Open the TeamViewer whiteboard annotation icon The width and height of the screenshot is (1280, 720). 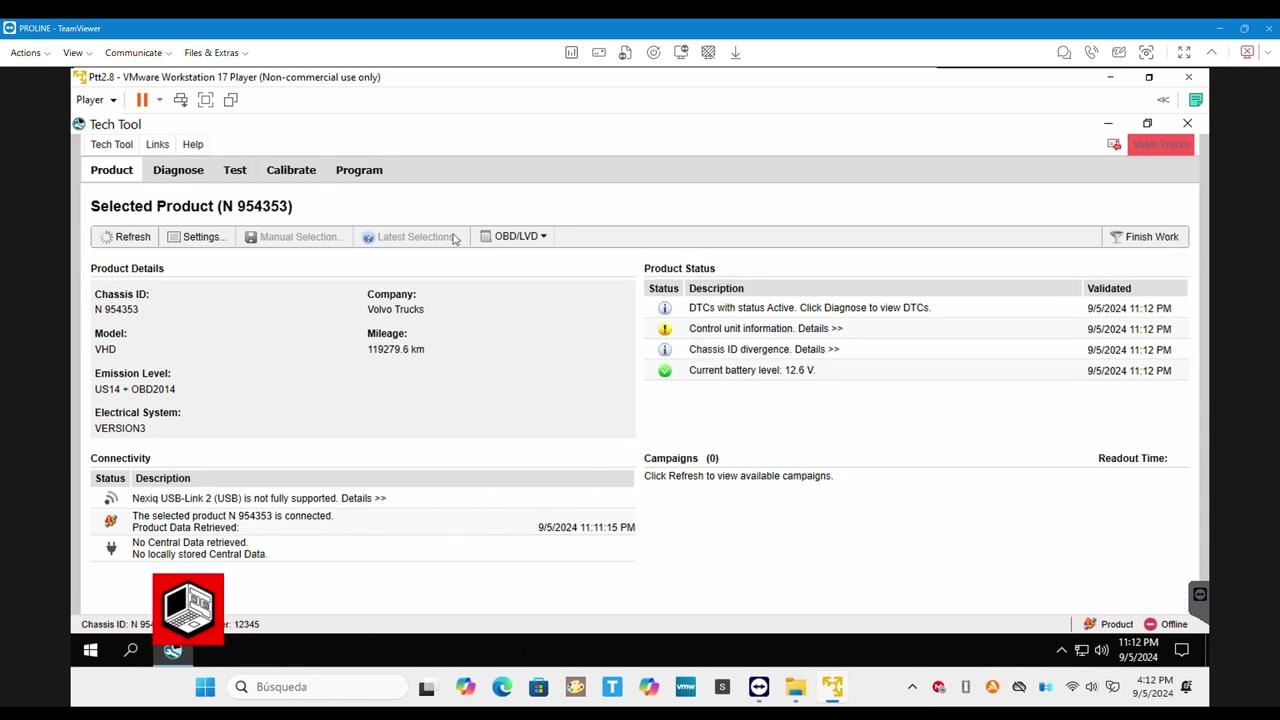pyautogui.click(x=1119, y=52)
